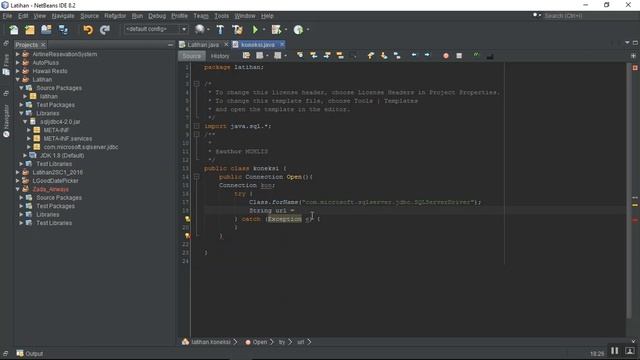Switch to the History view button
Screen dimensions: 640x360
[220, 56]
